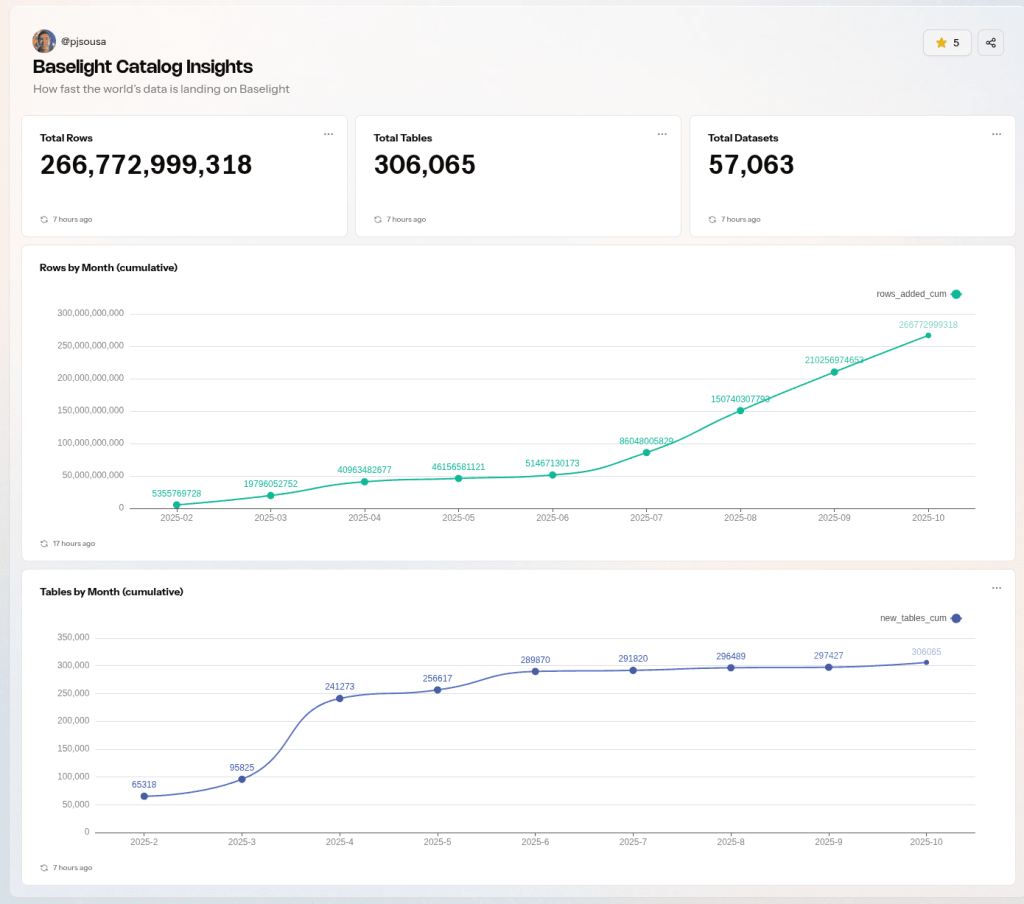Click refresh icon on Total Rows card
Viewport: 1024px width, 904px height.
(44, 219)
